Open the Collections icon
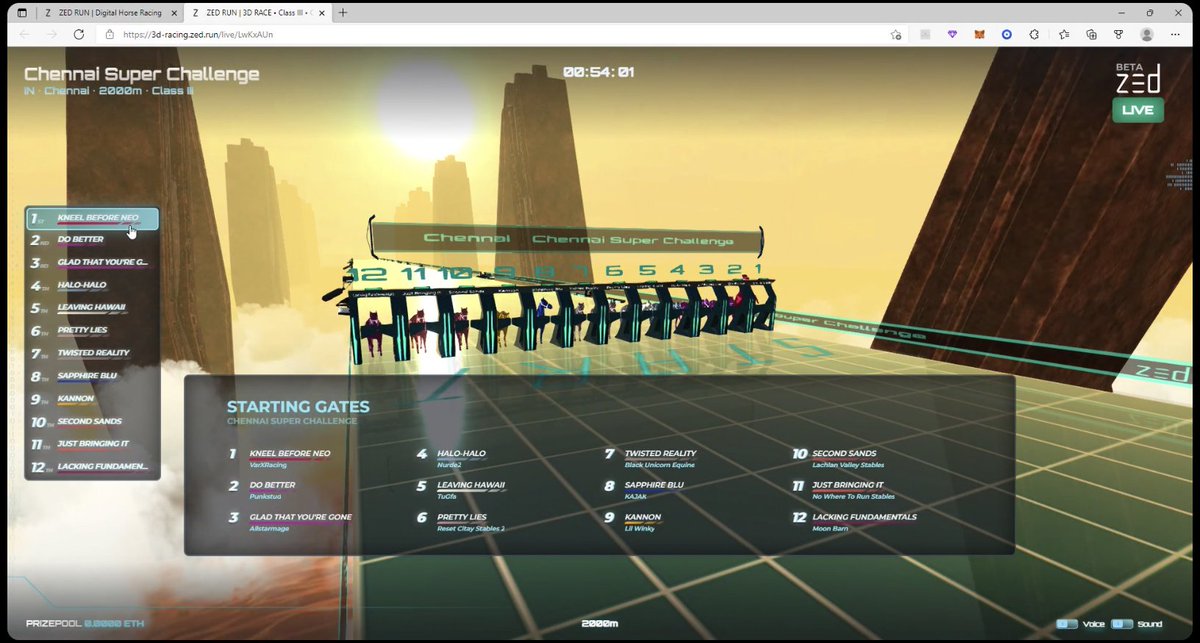 tap(1091, 34)
